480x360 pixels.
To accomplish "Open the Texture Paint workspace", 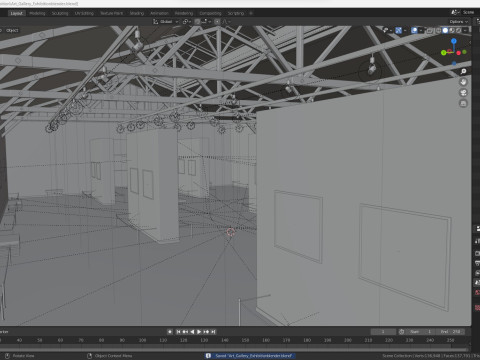I will (112, 13).
